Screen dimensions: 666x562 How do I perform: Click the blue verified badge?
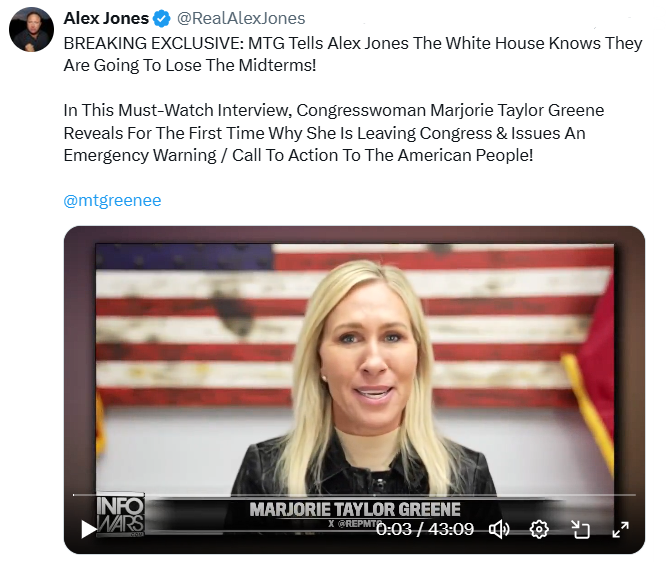click(162, 19)
